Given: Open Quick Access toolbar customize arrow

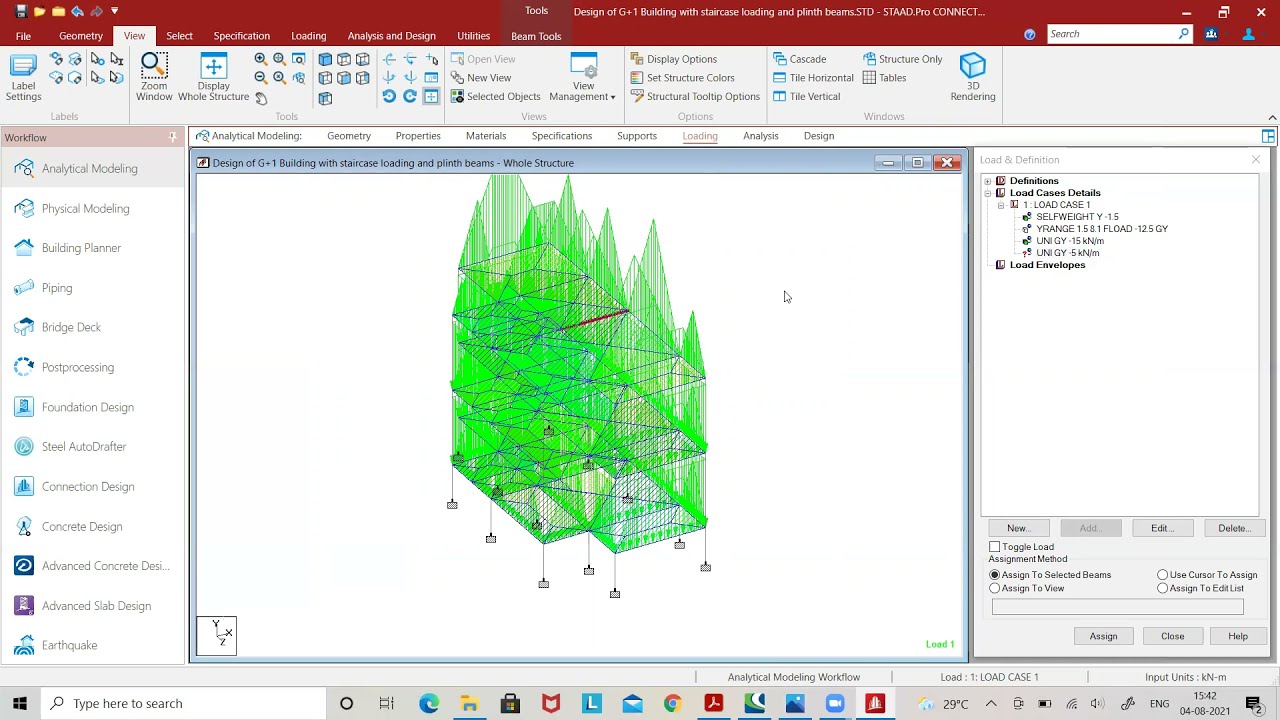Looking at the screenshot, I should [115, 11].
